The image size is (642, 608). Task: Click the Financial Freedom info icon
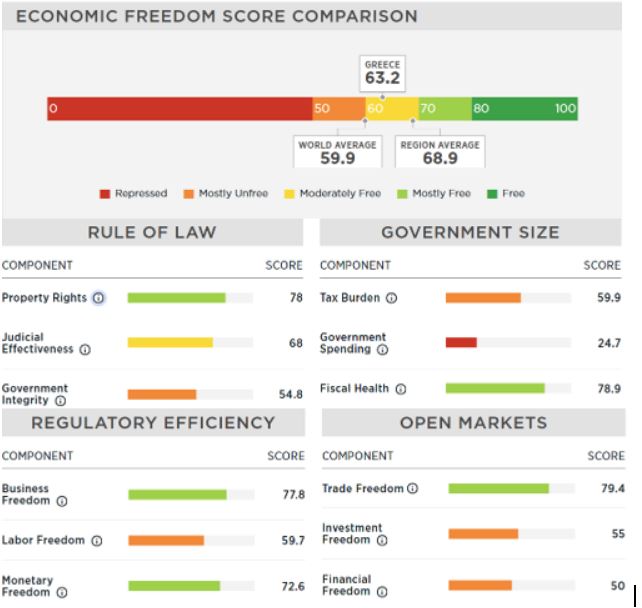coord(381,592)
